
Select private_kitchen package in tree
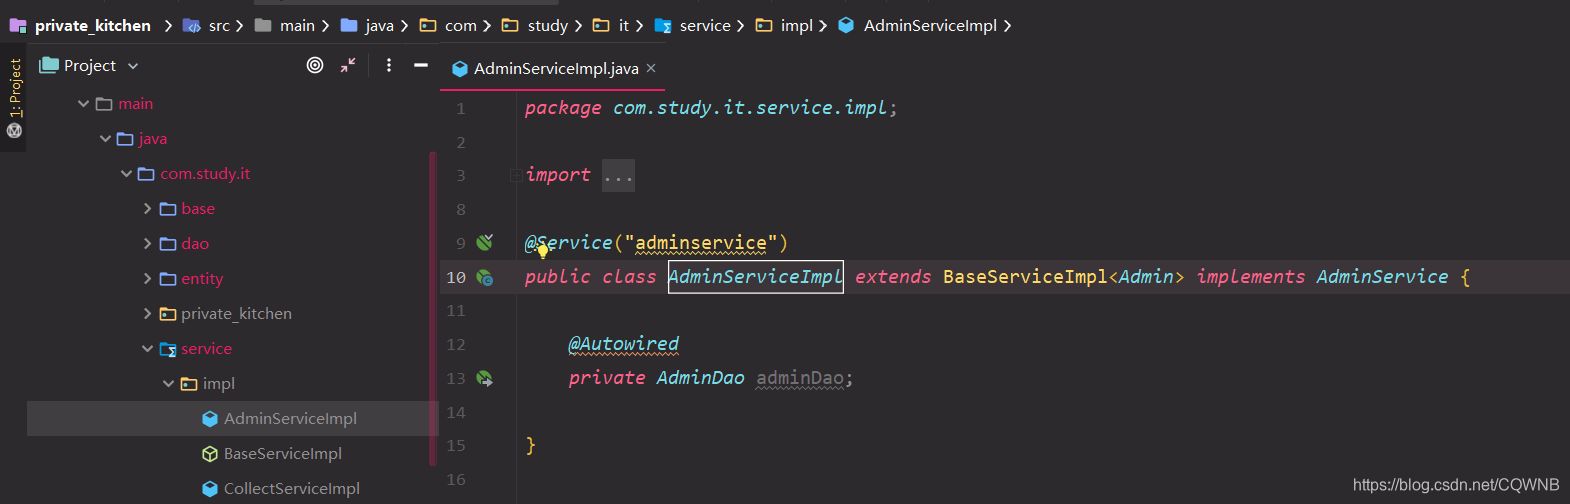(232, 314)
